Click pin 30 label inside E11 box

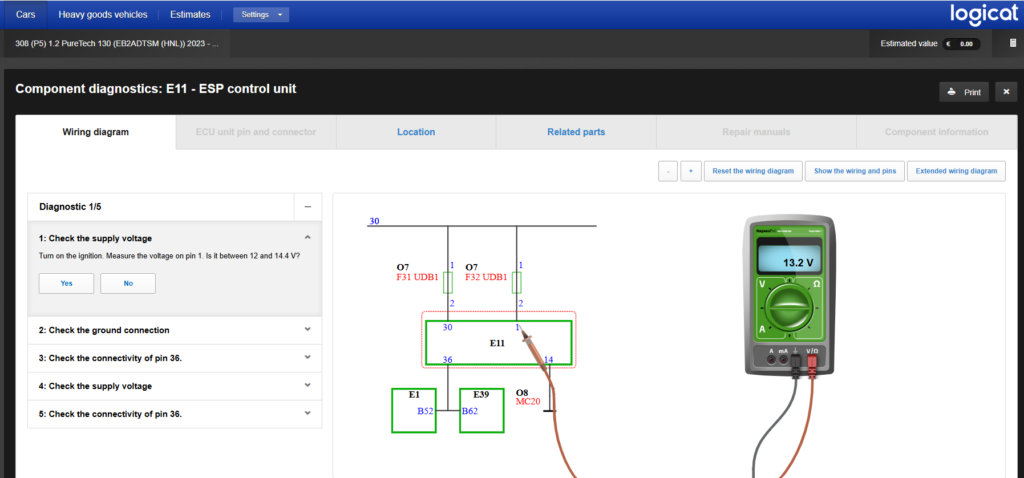[447, 327]
